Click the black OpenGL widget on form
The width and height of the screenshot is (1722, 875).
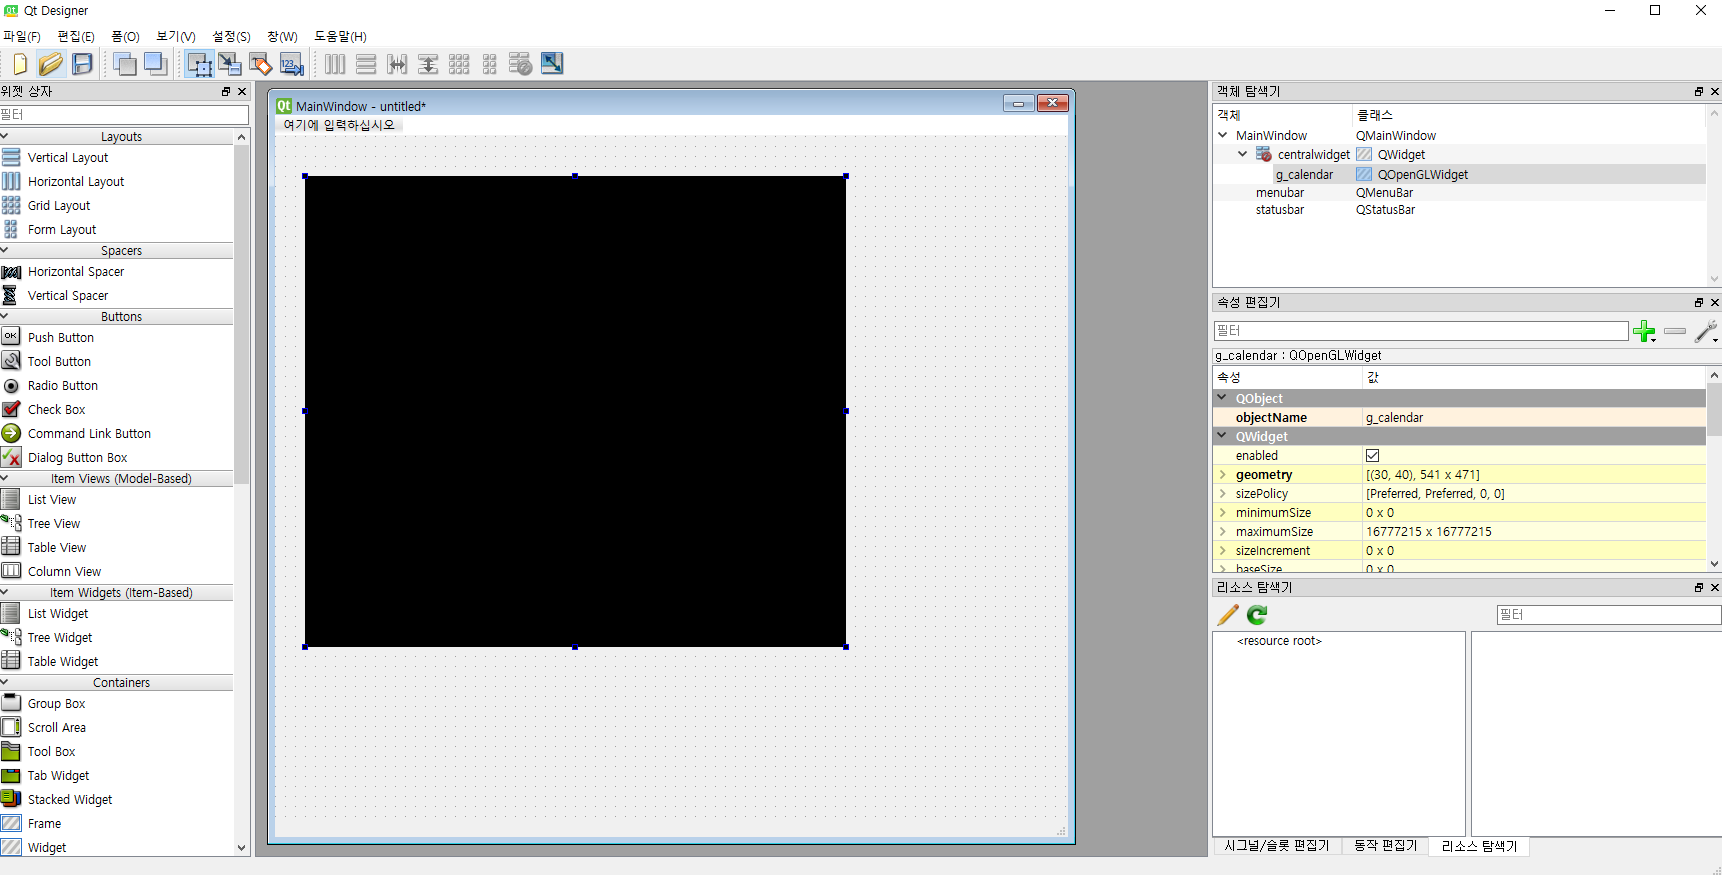pos(575,411)
